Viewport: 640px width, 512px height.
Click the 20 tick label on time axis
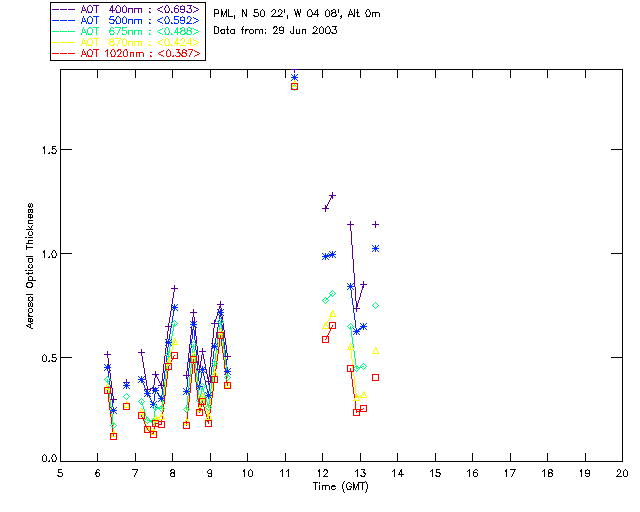622,474
